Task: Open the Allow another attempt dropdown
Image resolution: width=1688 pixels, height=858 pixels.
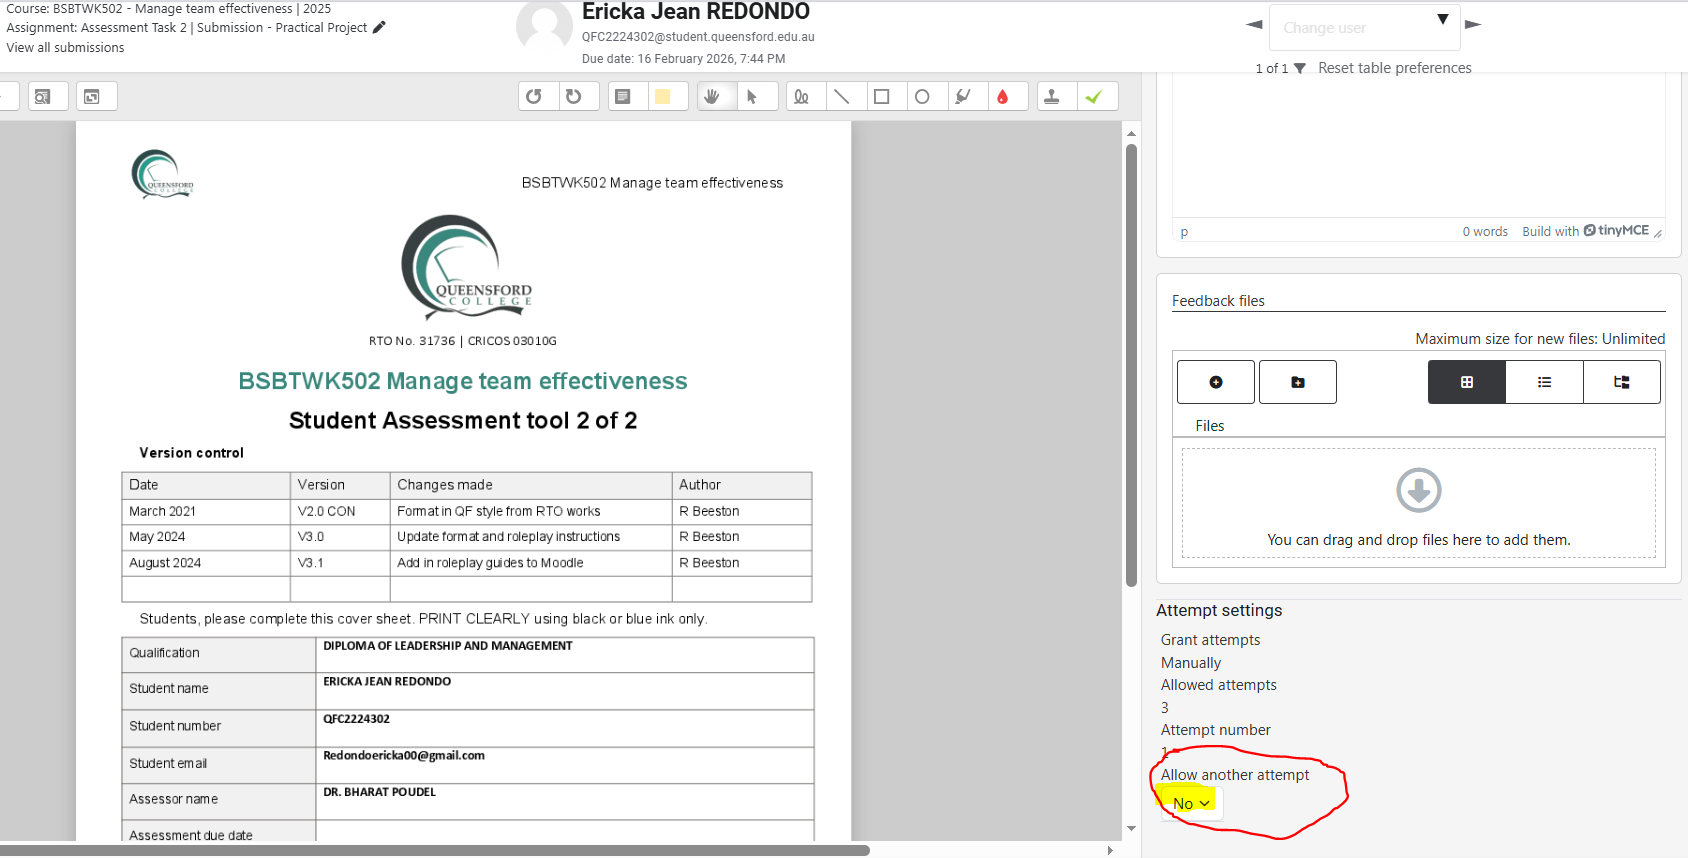Action: pos(1191,804)
